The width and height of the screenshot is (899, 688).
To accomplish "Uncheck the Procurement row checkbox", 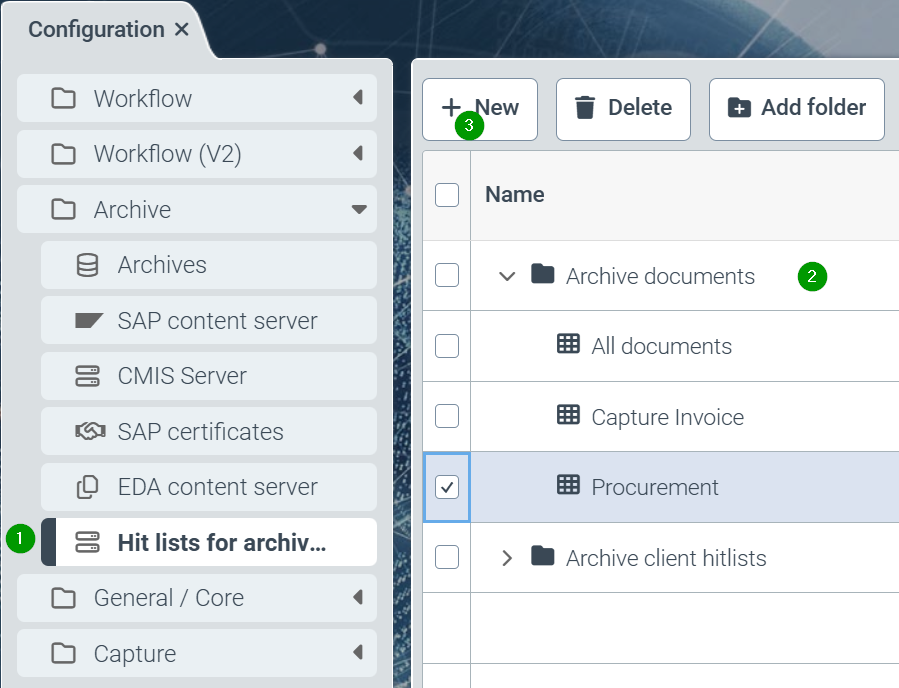I will click(x=447, y=487).
